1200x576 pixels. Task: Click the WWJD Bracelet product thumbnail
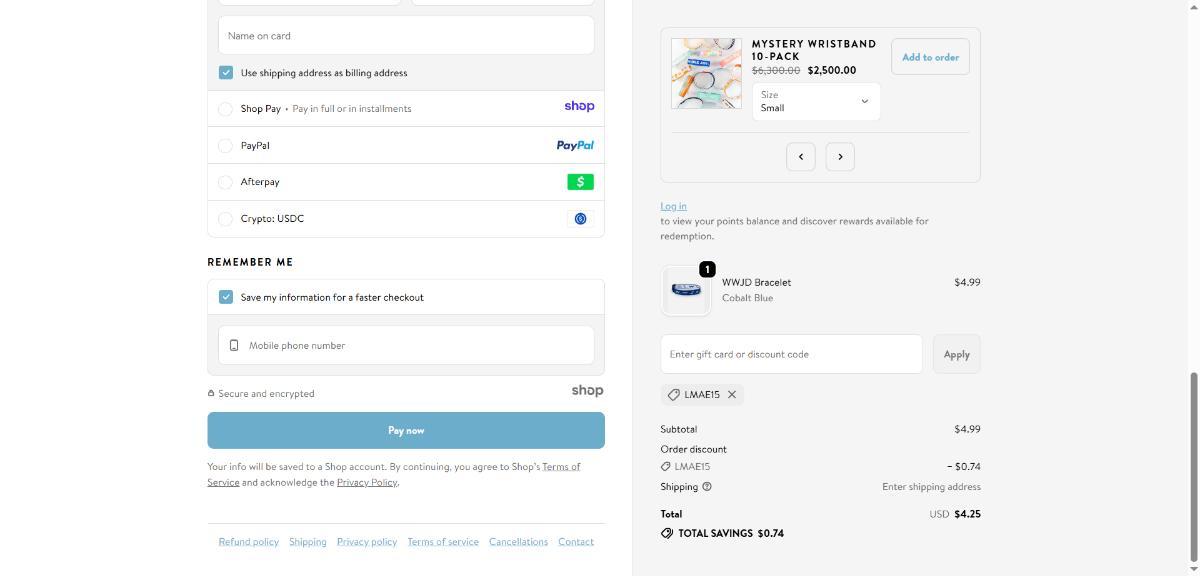[x=686, y=290]
